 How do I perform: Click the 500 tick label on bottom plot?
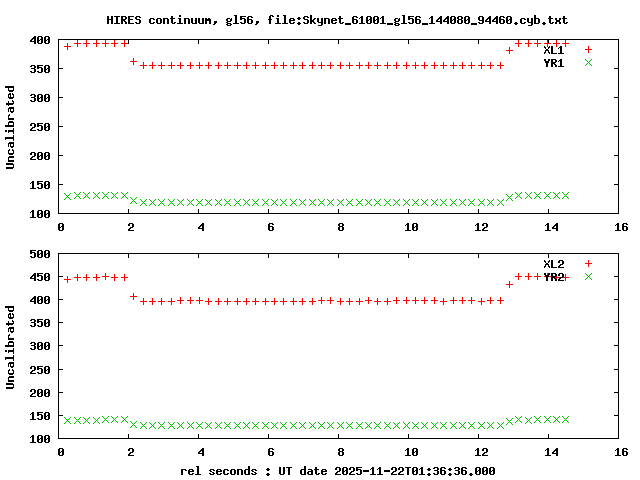pos(40,254)
